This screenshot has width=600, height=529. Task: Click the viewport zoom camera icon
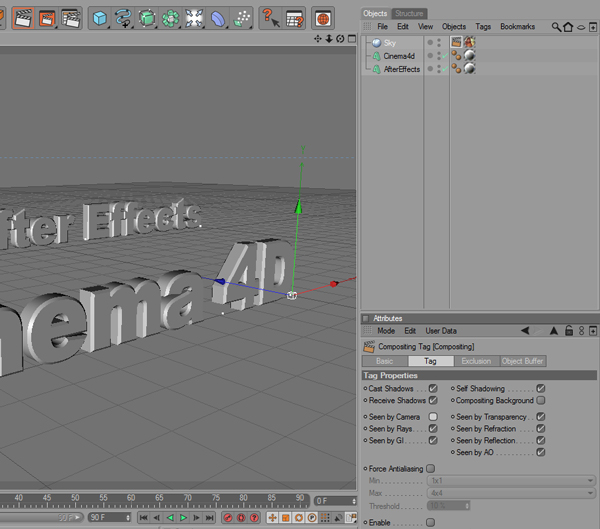pos(329,39)
